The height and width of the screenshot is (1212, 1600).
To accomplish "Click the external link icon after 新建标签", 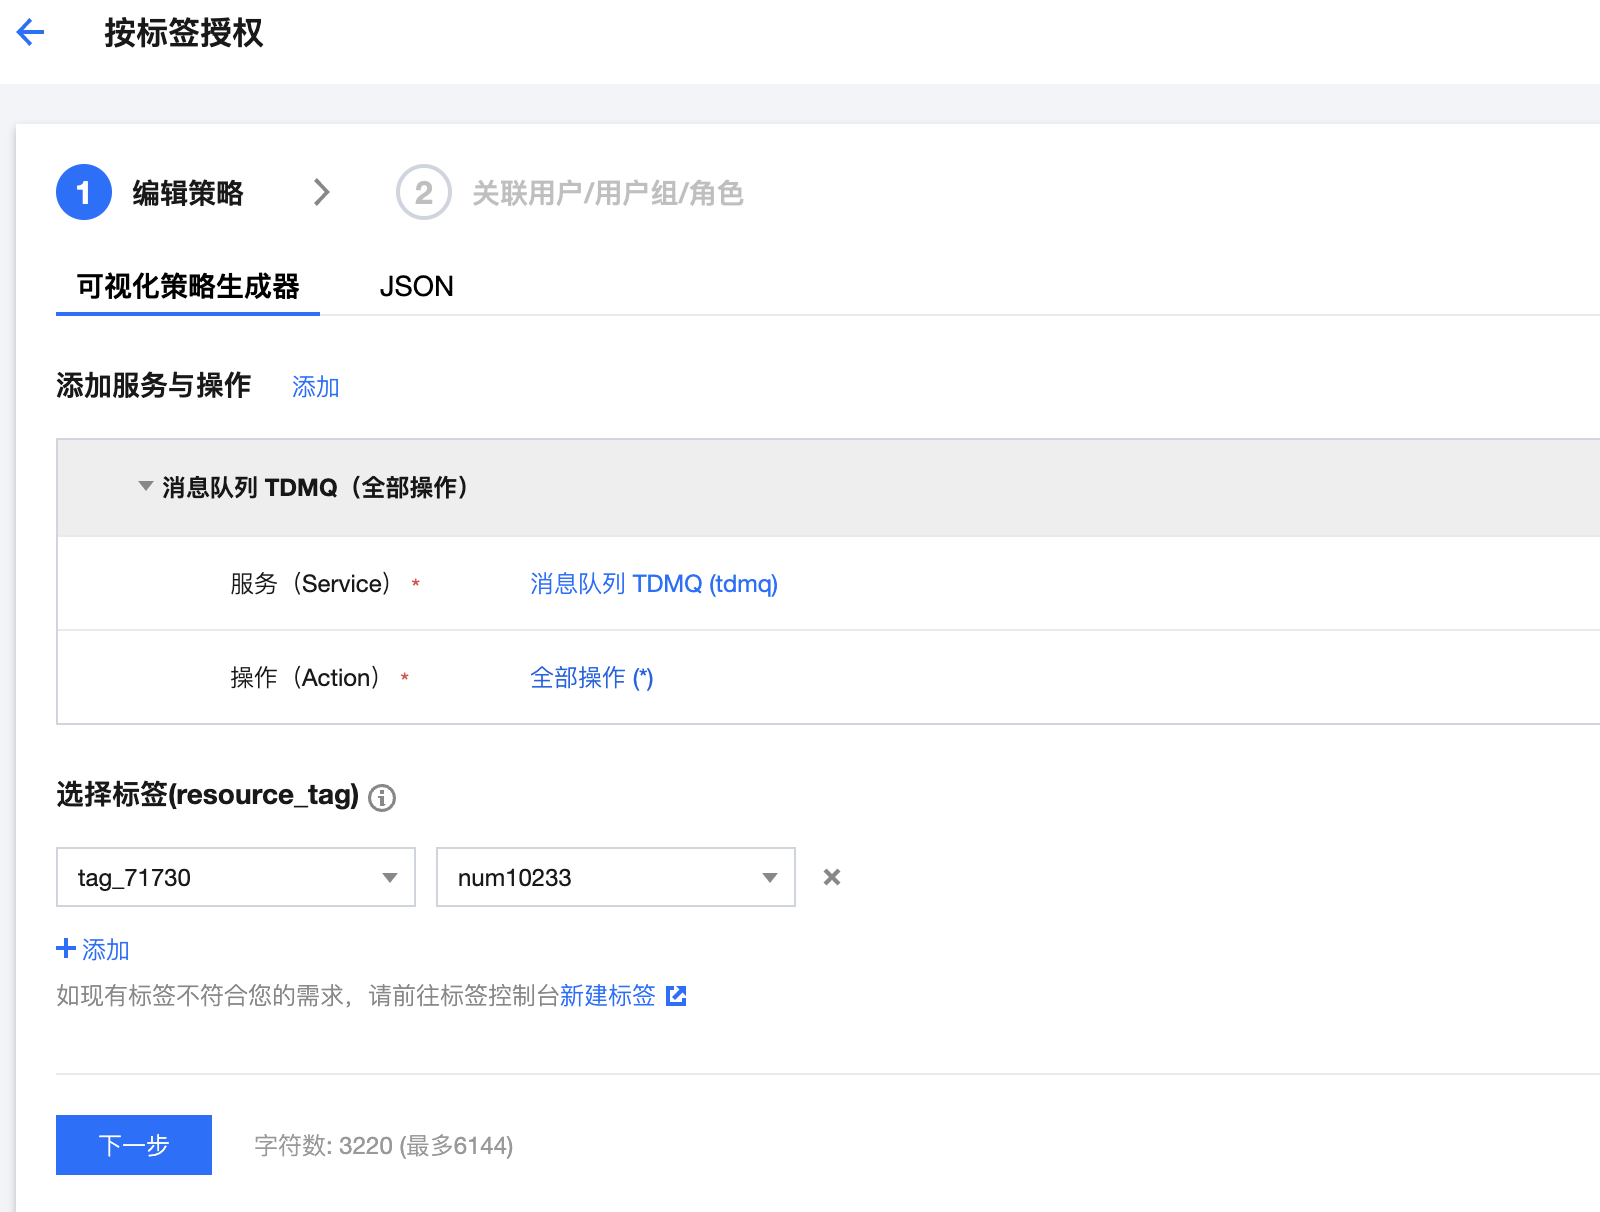I will pyautogui.click(x=676, y=995).
